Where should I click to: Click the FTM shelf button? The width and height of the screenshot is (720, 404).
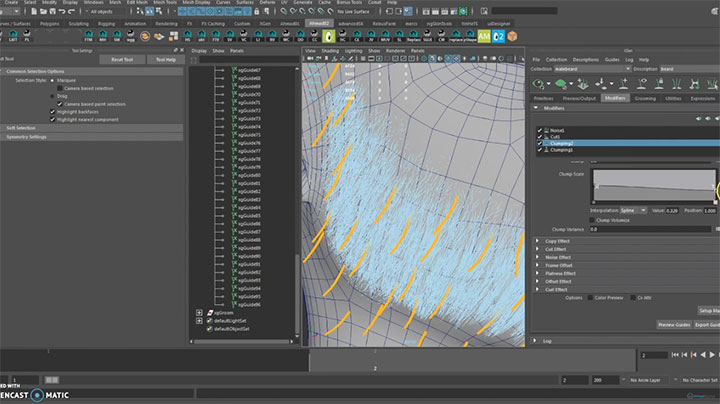coord(88,36)
